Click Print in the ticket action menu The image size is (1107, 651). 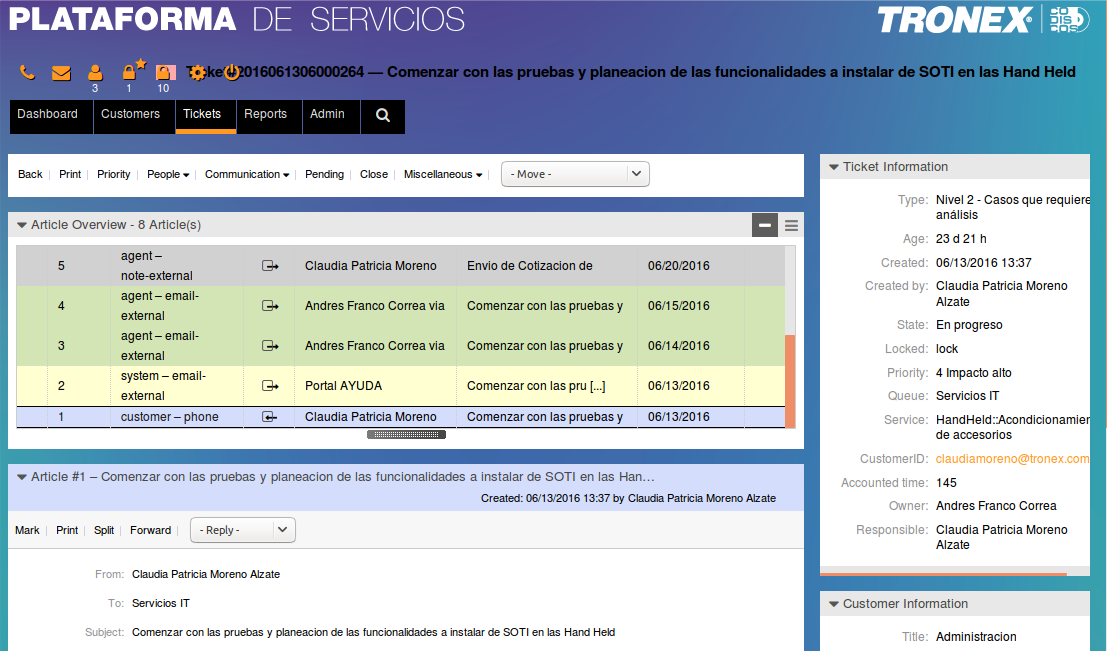point(70,174)
